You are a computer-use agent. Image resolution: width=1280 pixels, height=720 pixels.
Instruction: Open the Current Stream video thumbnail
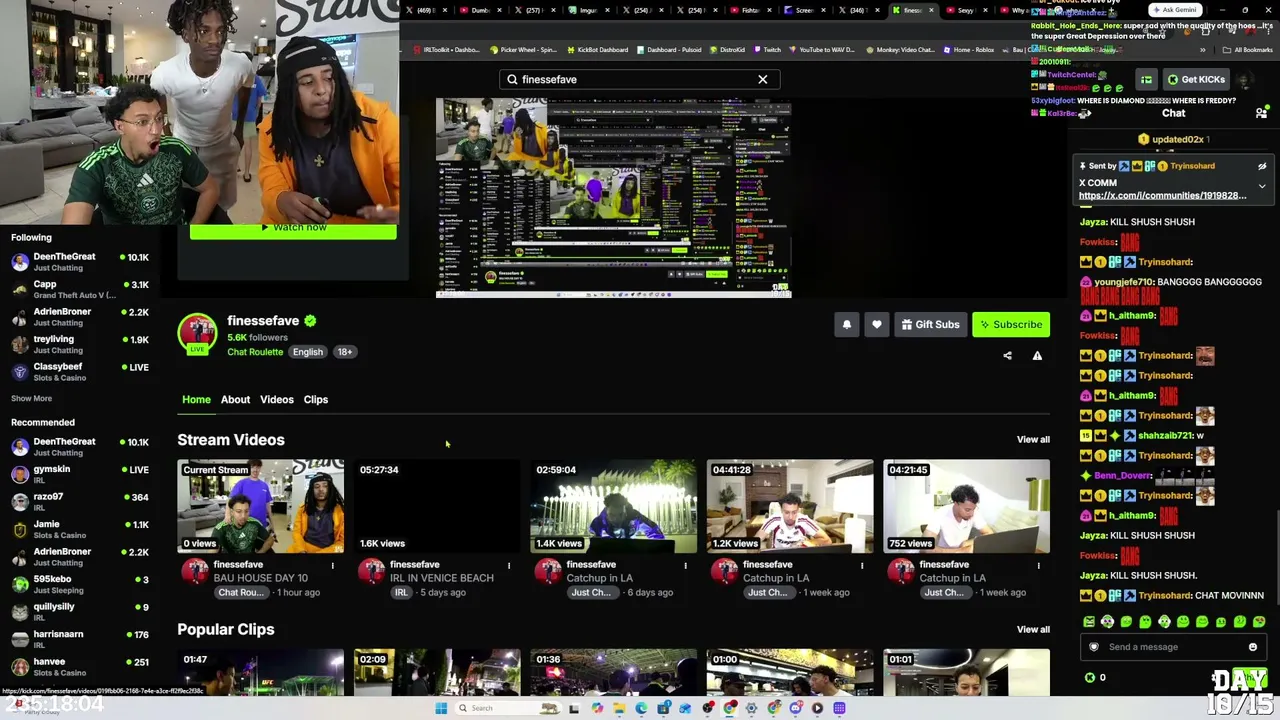[x=261, y=506]
